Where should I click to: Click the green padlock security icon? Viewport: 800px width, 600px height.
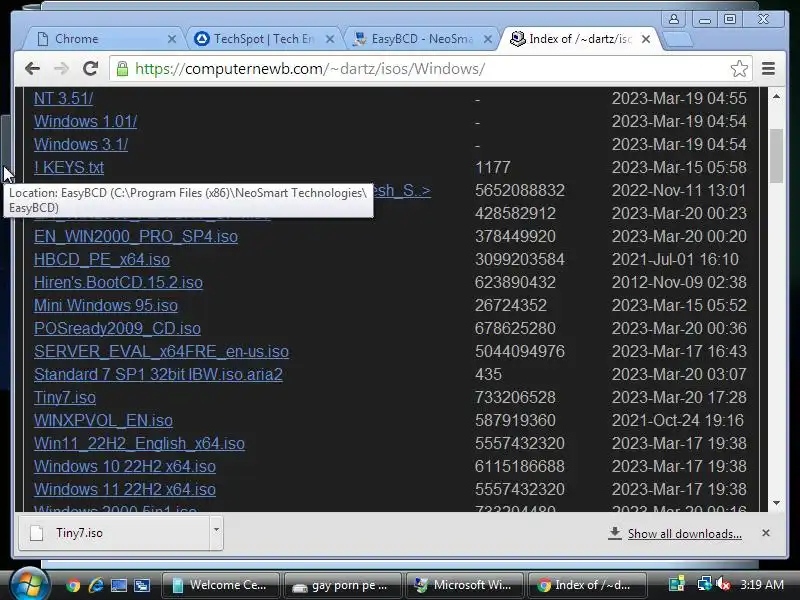tap(122, 69)
